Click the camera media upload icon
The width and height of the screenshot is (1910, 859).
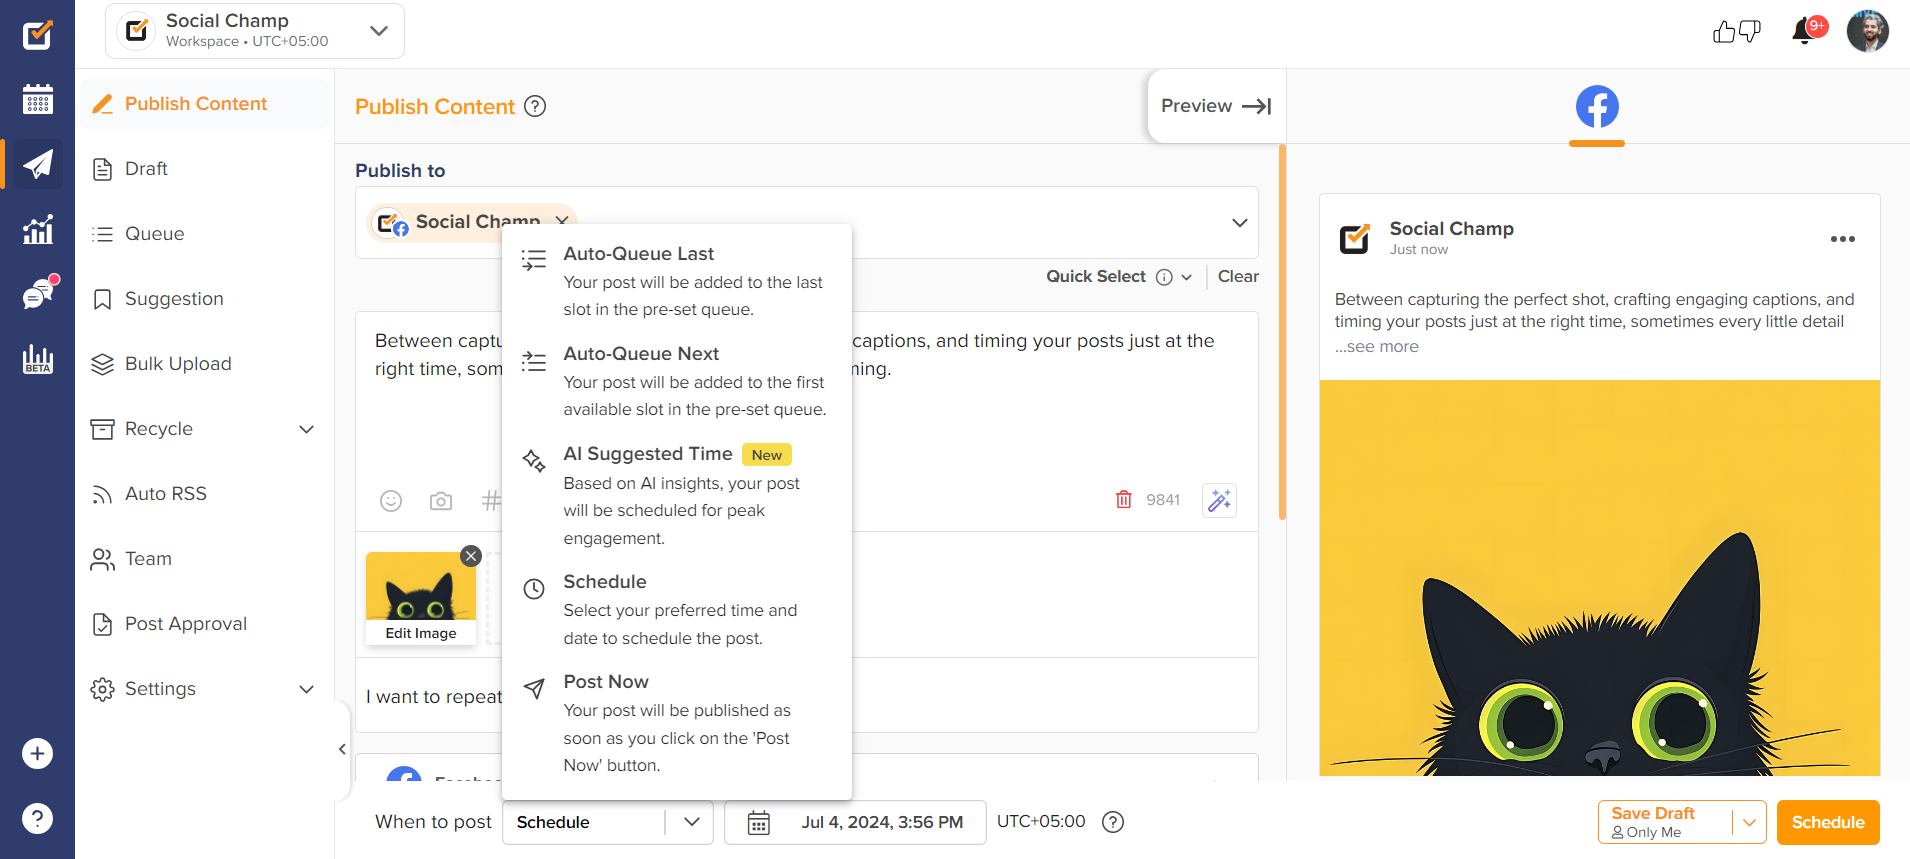pyautogui.click(x=441, y=501)
